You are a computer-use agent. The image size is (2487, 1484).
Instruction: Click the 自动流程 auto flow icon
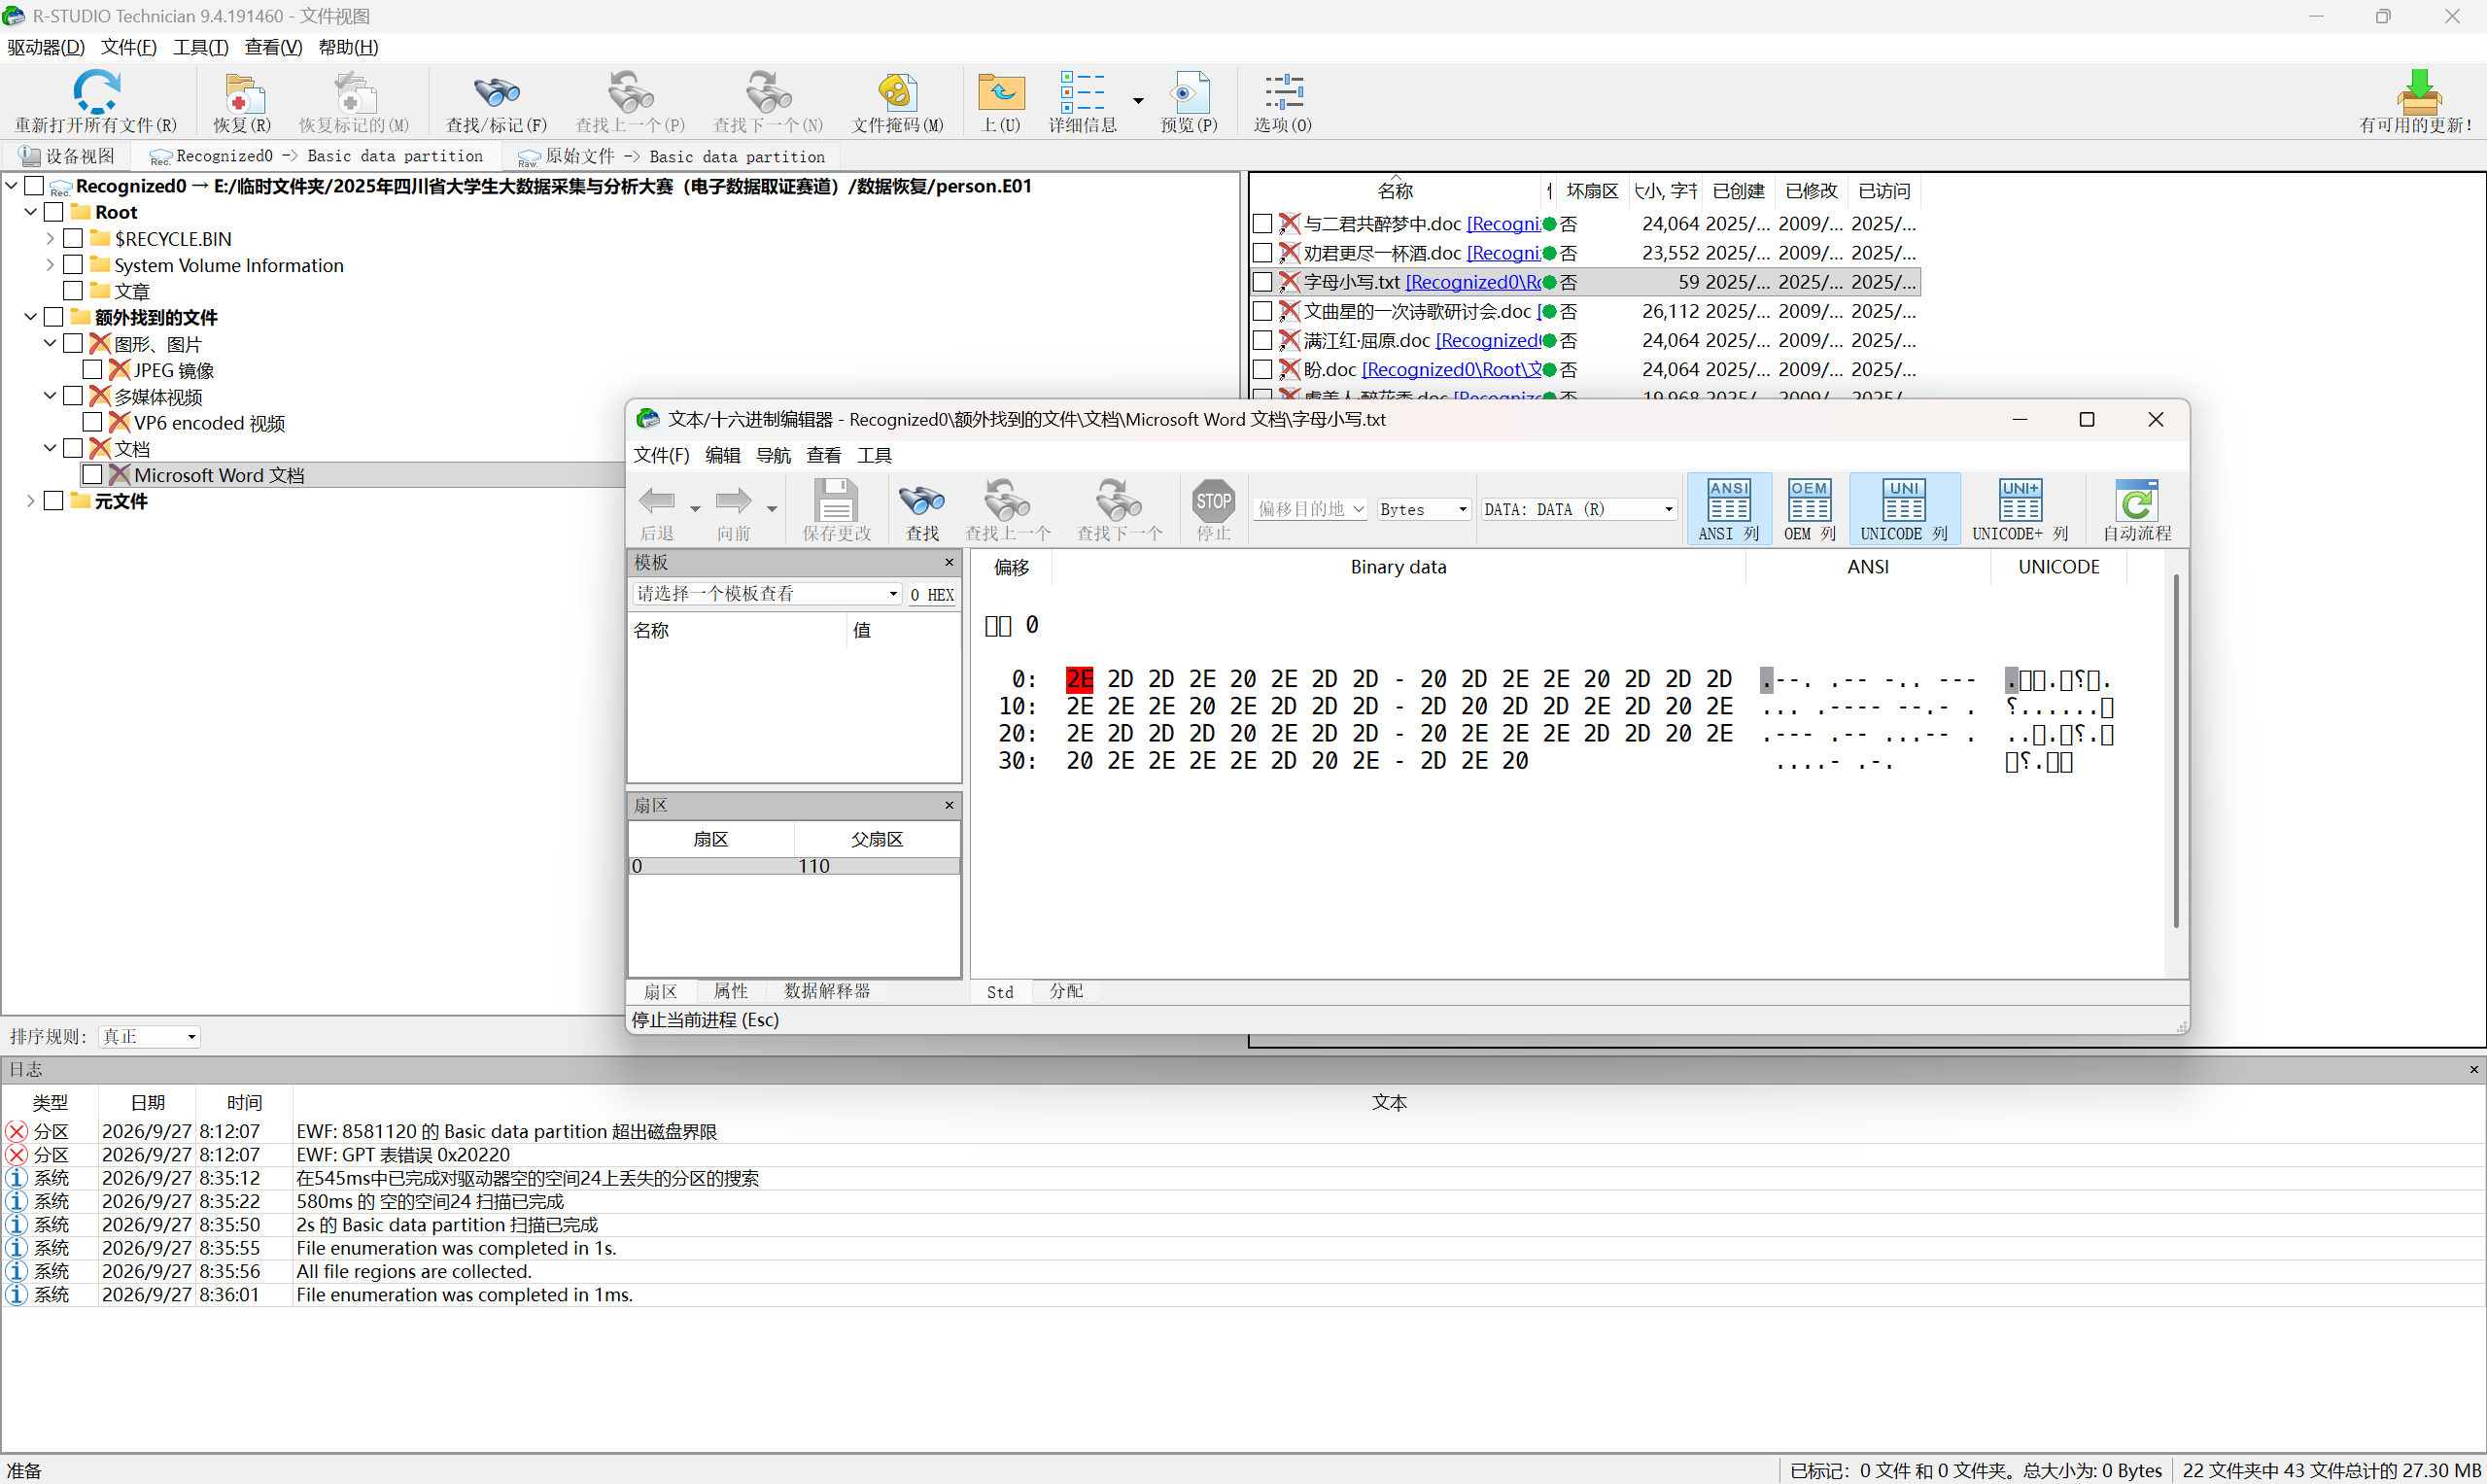click(2136, 499)
